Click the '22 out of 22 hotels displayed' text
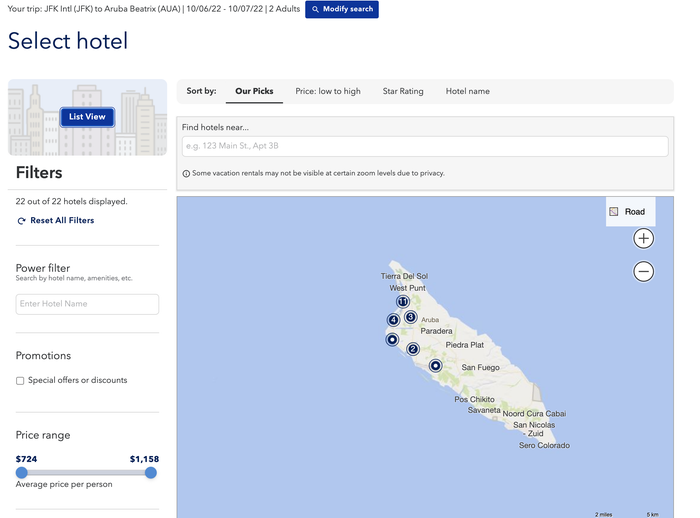 [71, 201]
